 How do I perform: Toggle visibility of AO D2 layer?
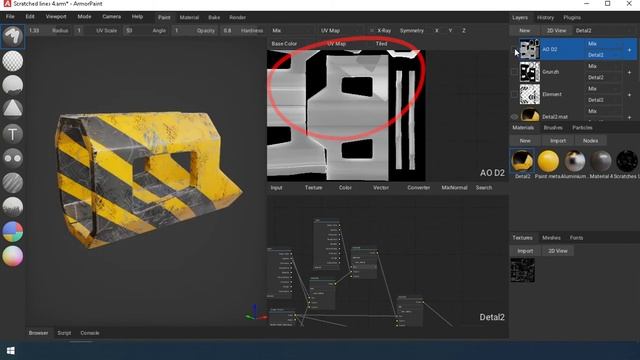[x=514, y=50]
